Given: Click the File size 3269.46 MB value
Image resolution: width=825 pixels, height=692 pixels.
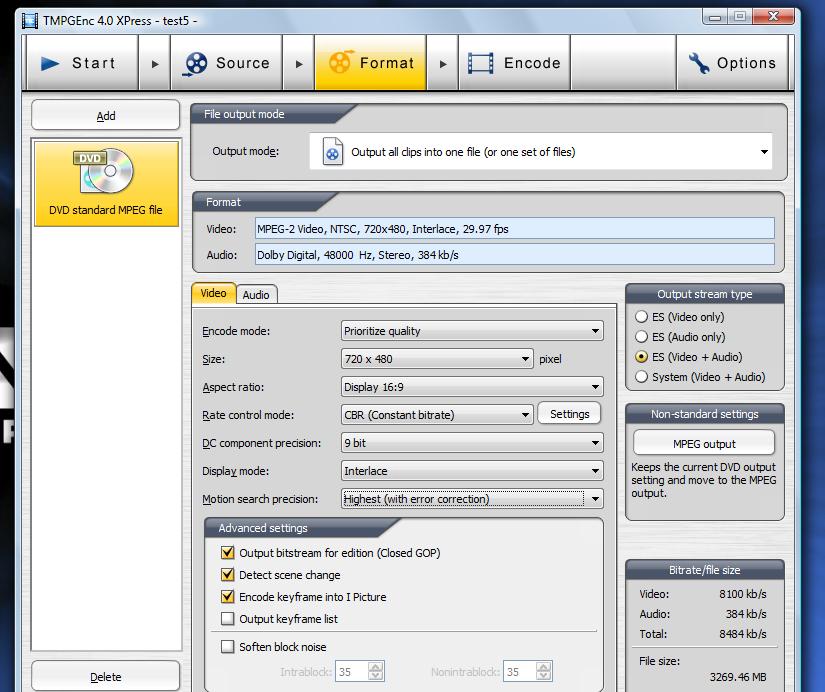Looking at the screenshot, I should 738,677.
